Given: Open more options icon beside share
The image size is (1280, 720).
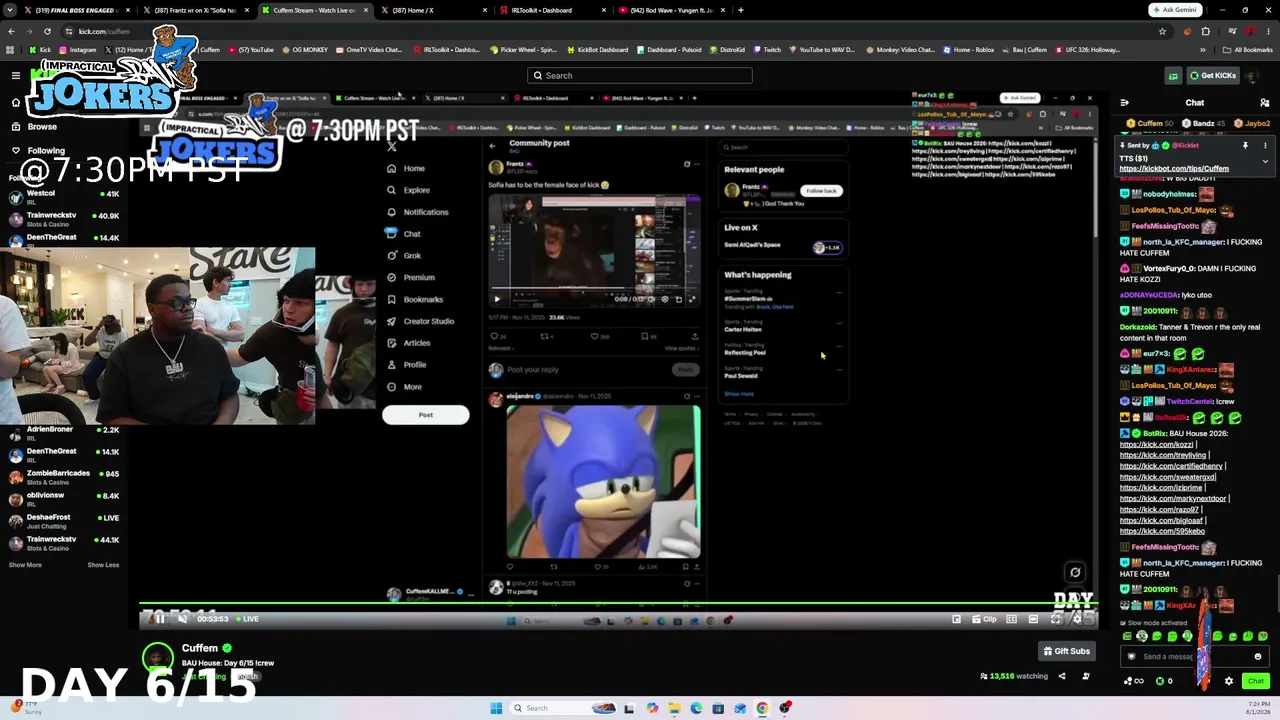Looking at the screenshot, I should [x=1086, y=676].
